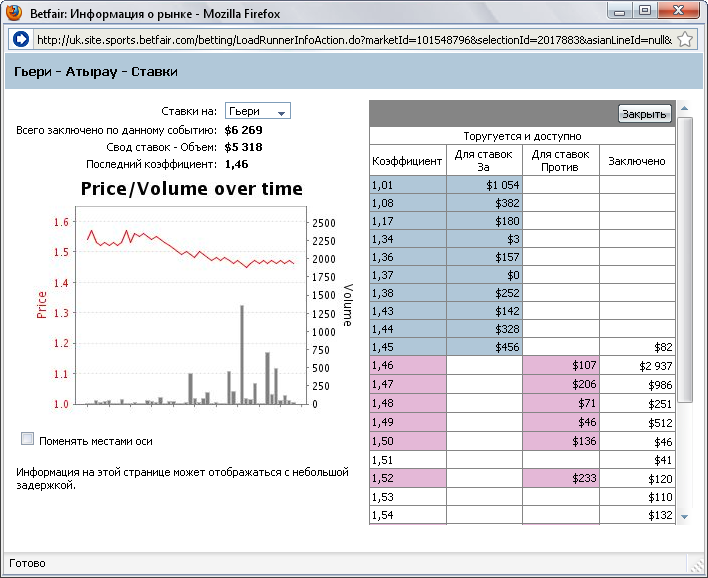This screenshot has height=578, width=708.
Task: Maximize the Firefox window
Action: [x=645, y=11]
